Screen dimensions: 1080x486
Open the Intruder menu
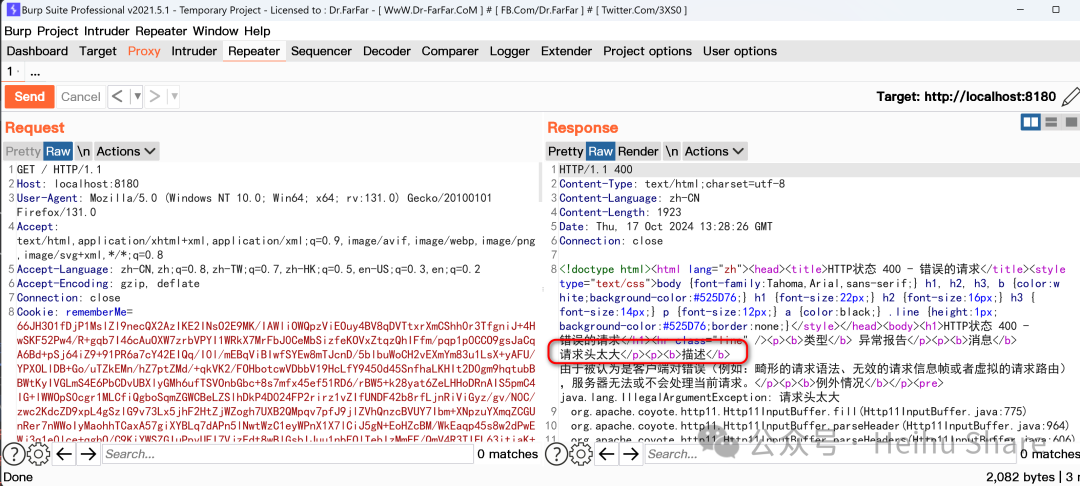click(x=107, y=31)
